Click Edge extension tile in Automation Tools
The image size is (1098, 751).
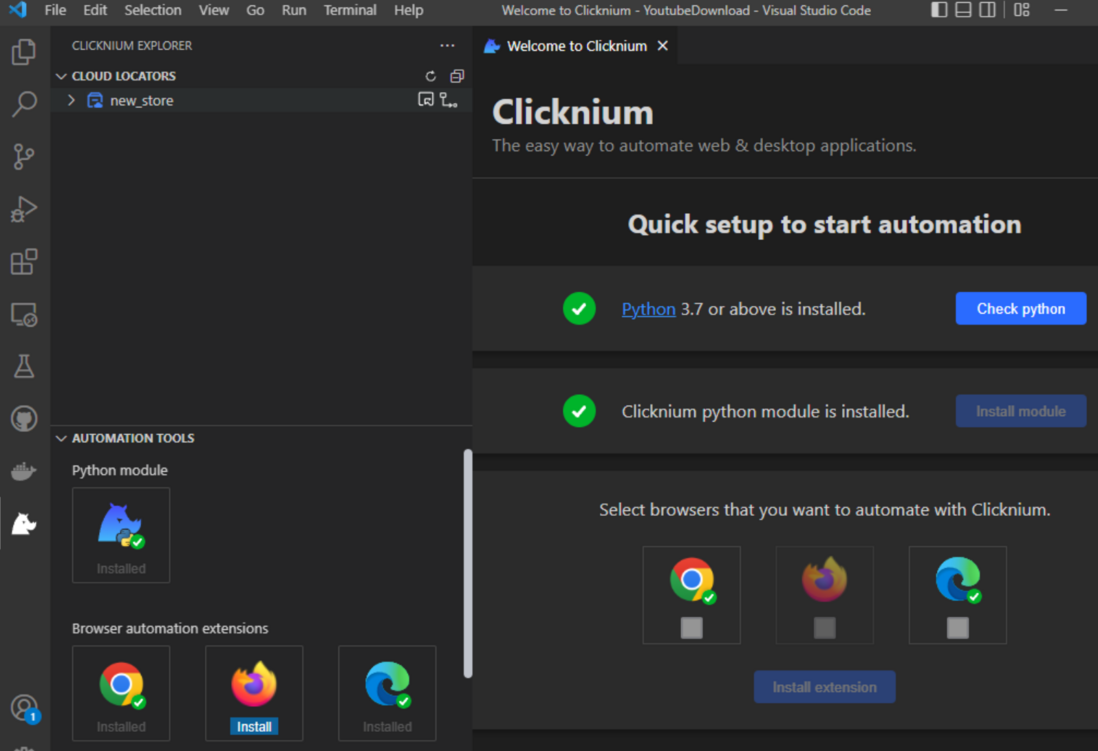(387, 694)
